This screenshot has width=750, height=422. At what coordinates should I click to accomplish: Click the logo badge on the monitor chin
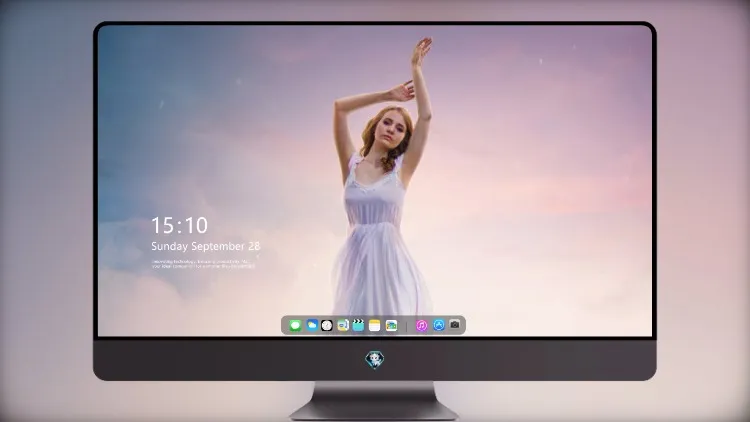click(x=375, y=360)
